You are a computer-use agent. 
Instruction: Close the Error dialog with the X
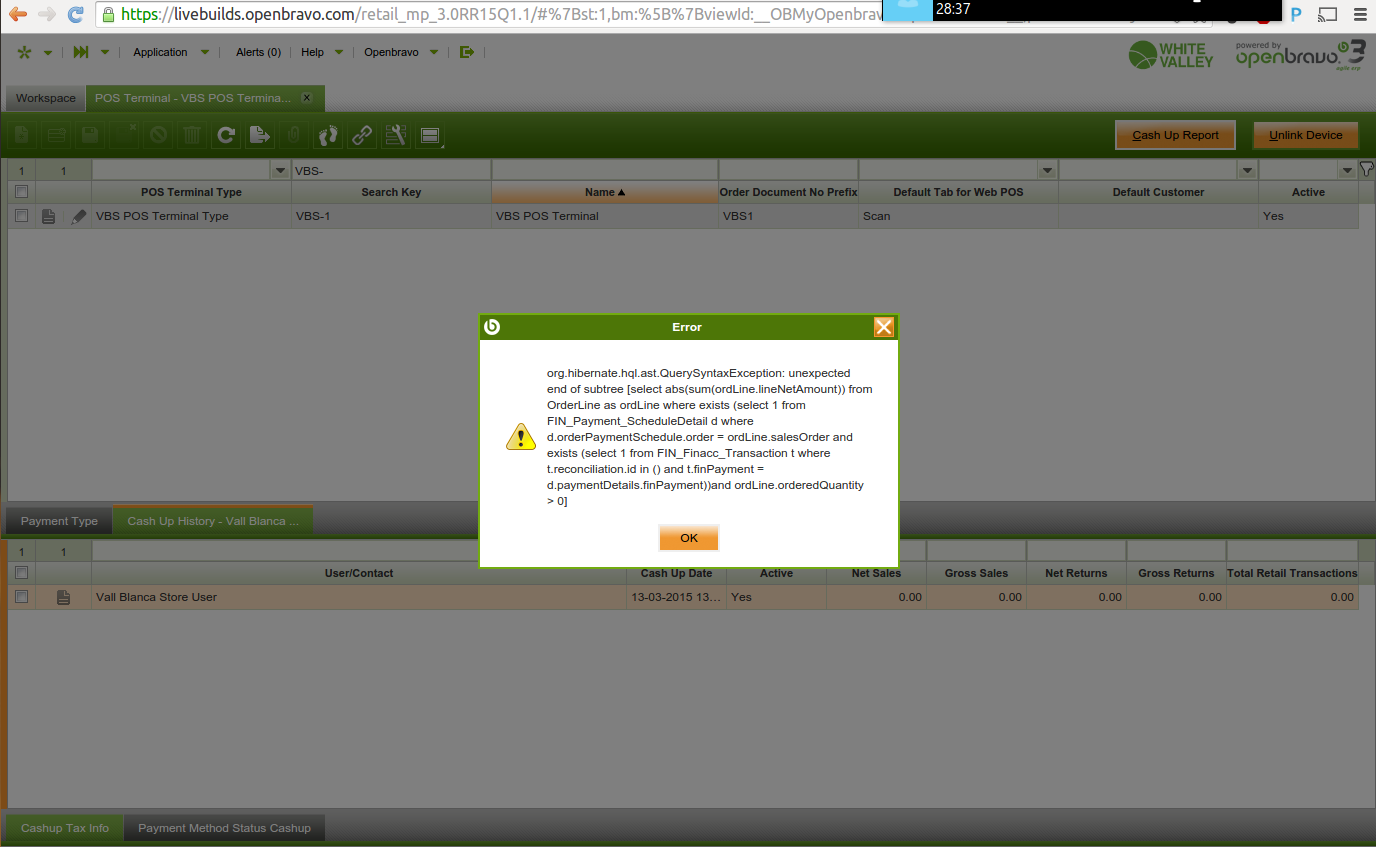[x=883, y=327]
